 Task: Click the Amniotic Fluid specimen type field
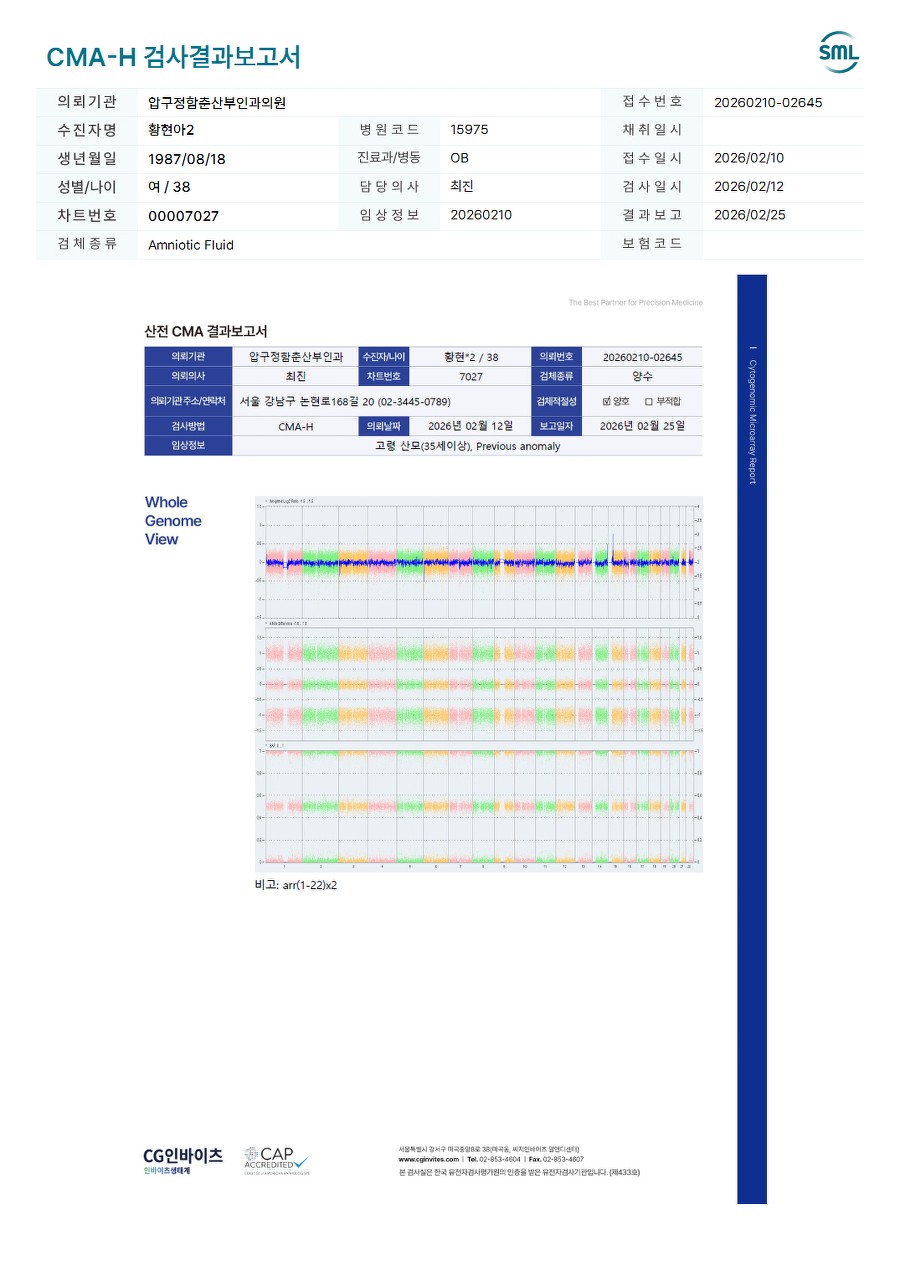point(190,245)
